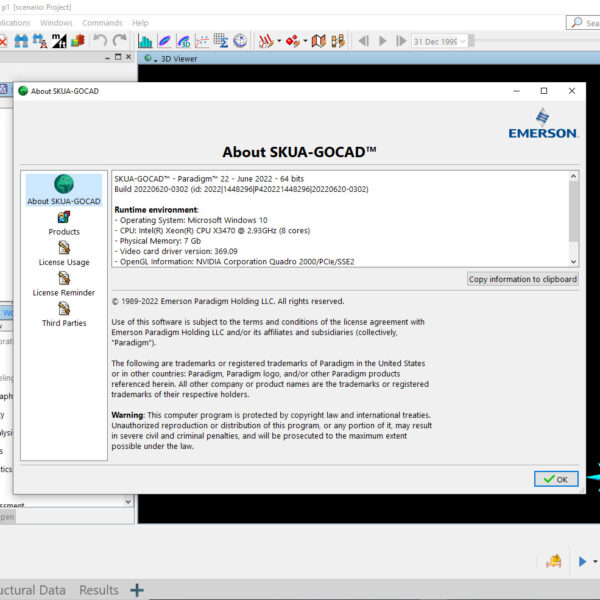Screen dimensions: 600x600
Task: Step forward to next time step
Action: [x=401, y=41]
